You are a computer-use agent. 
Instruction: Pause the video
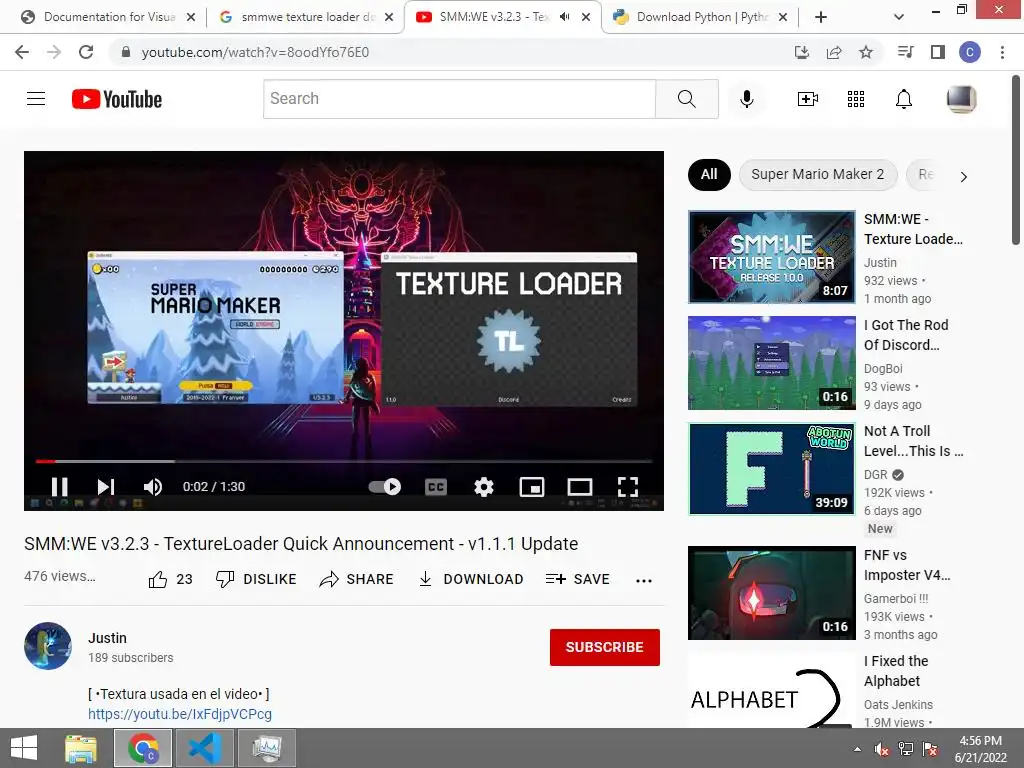pyautogui.click(x=59, y=487)
